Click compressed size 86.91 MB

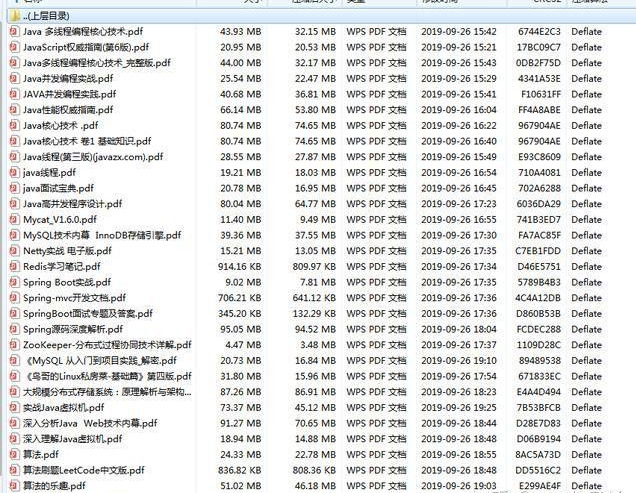pos(316,392)
